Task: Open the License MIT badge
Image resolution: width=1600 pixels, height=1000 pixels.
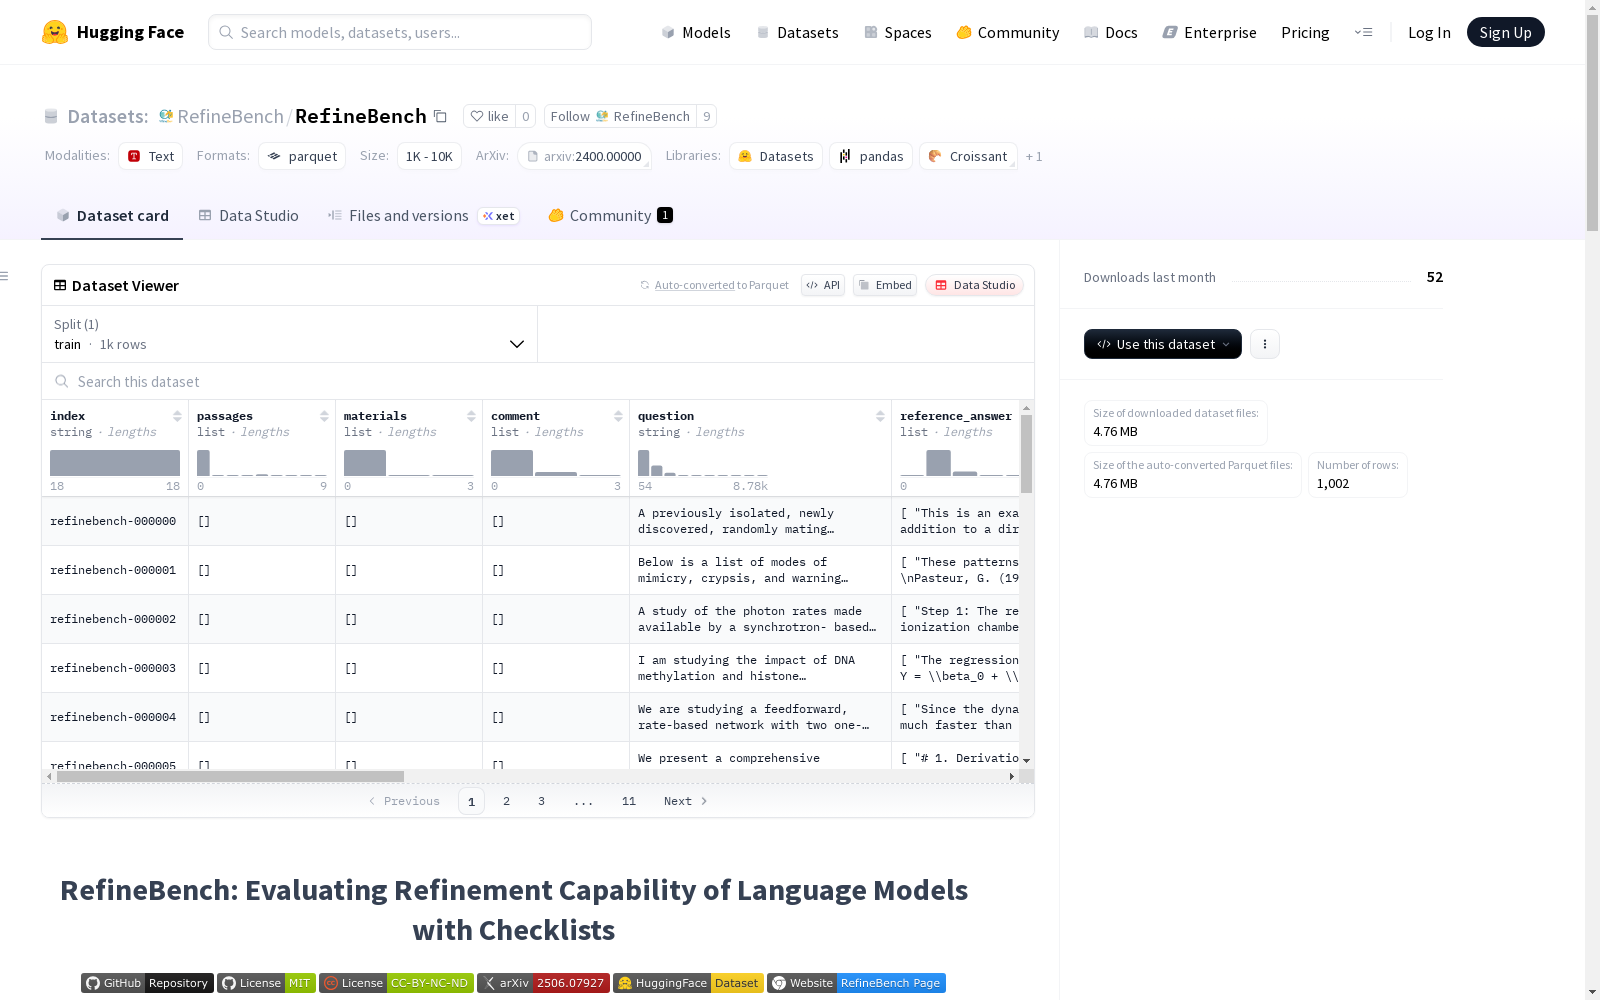Action: pyautogui.click(x=266, y=983)
